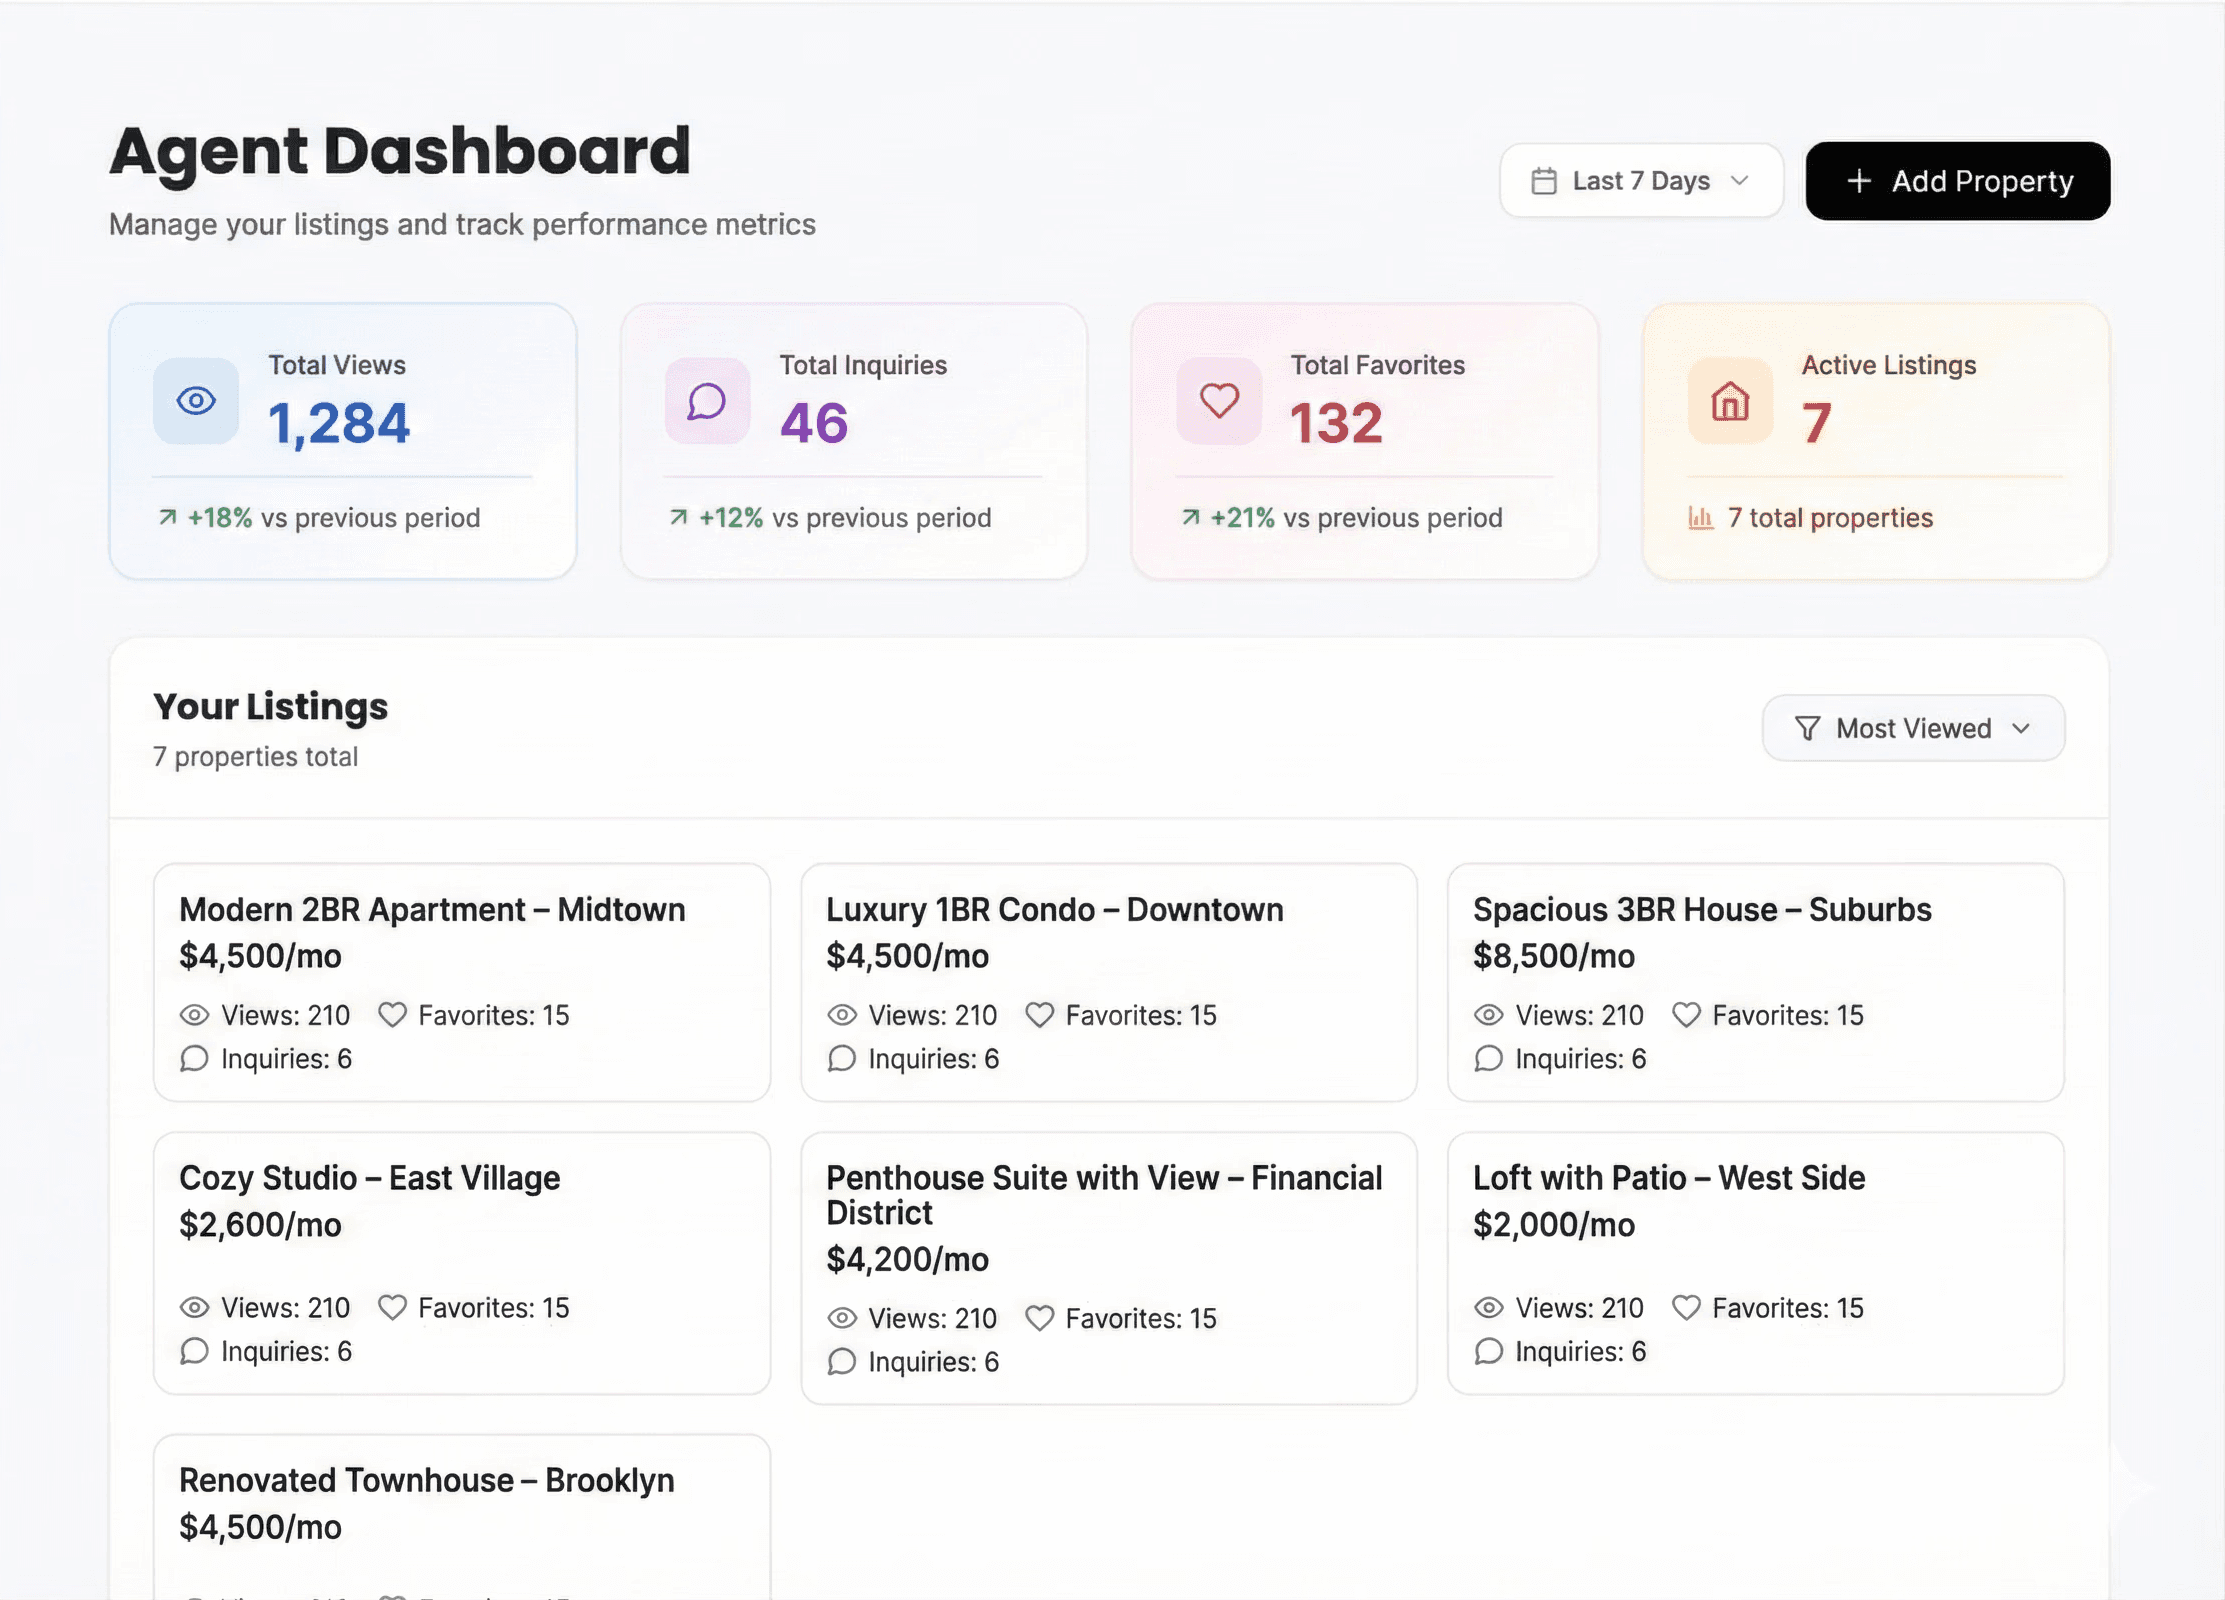
Task: Click the Your Listings section heading
Action: pyautogui.click(x=269, y=706)
